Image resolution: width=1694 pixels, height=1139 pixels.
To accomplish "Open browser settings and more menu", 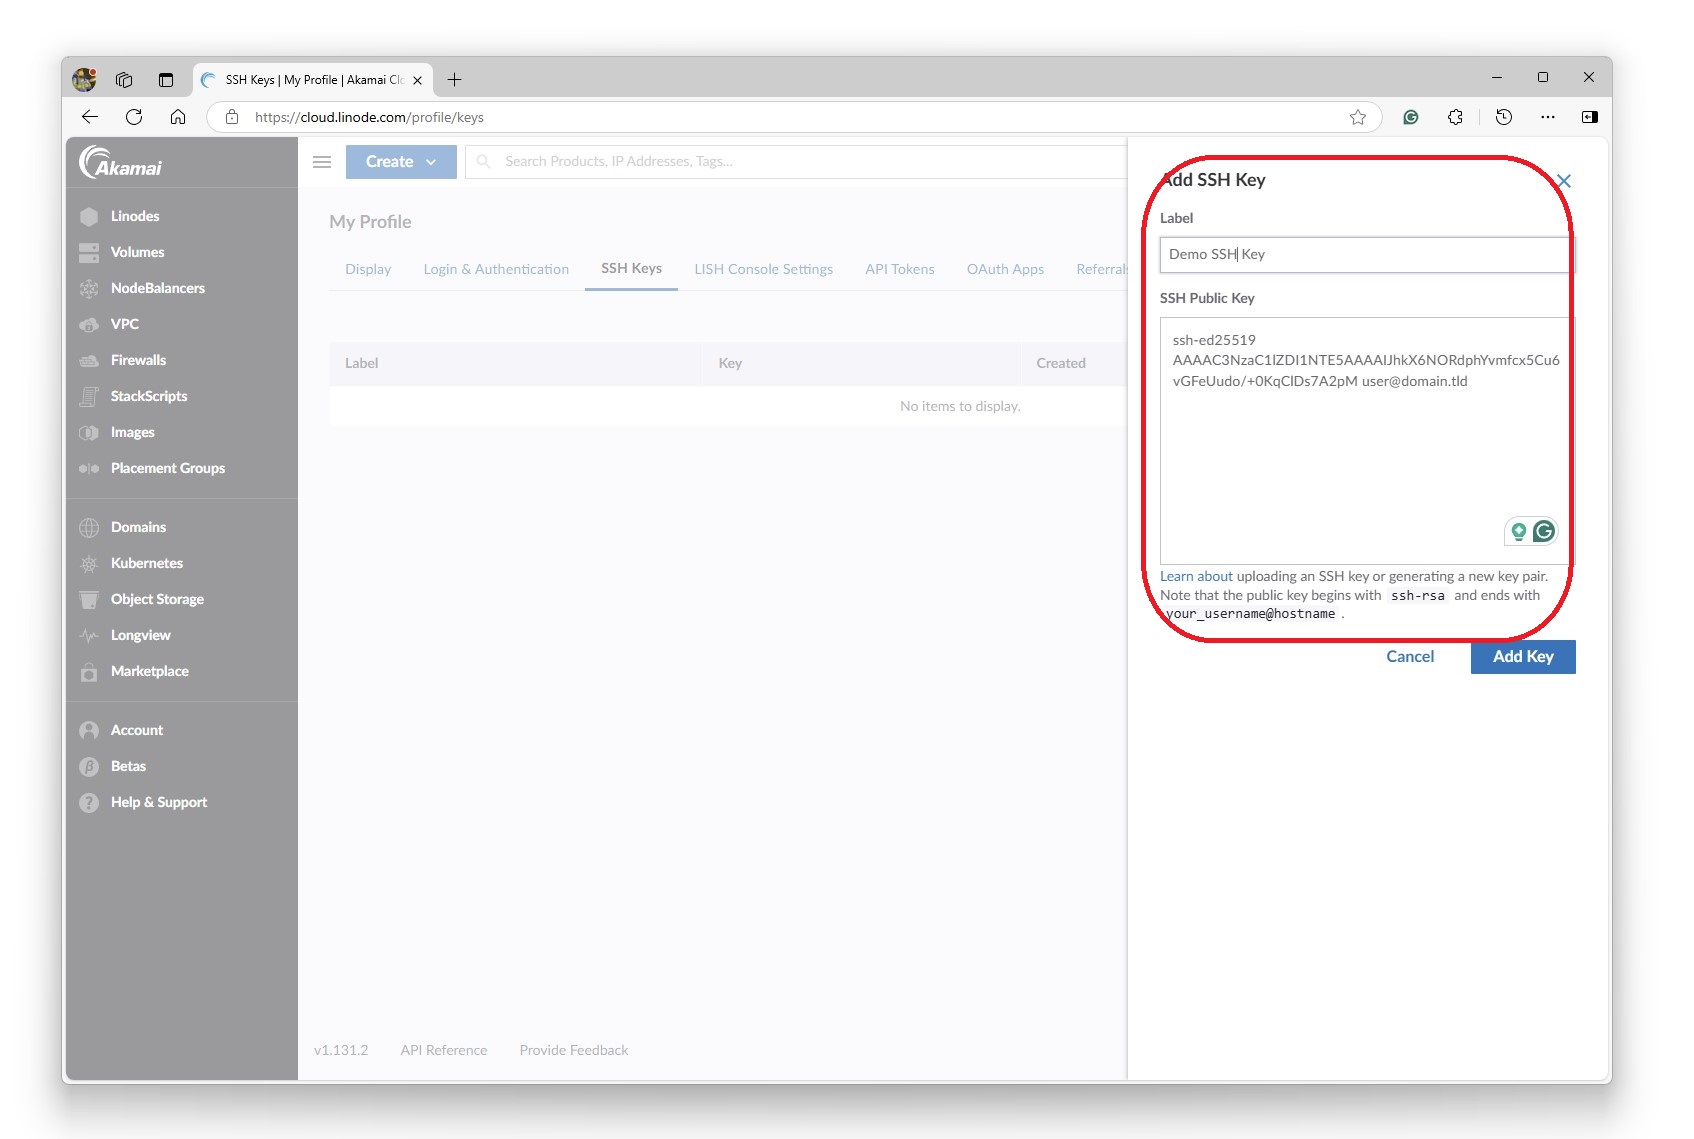I will point(1548,117).
